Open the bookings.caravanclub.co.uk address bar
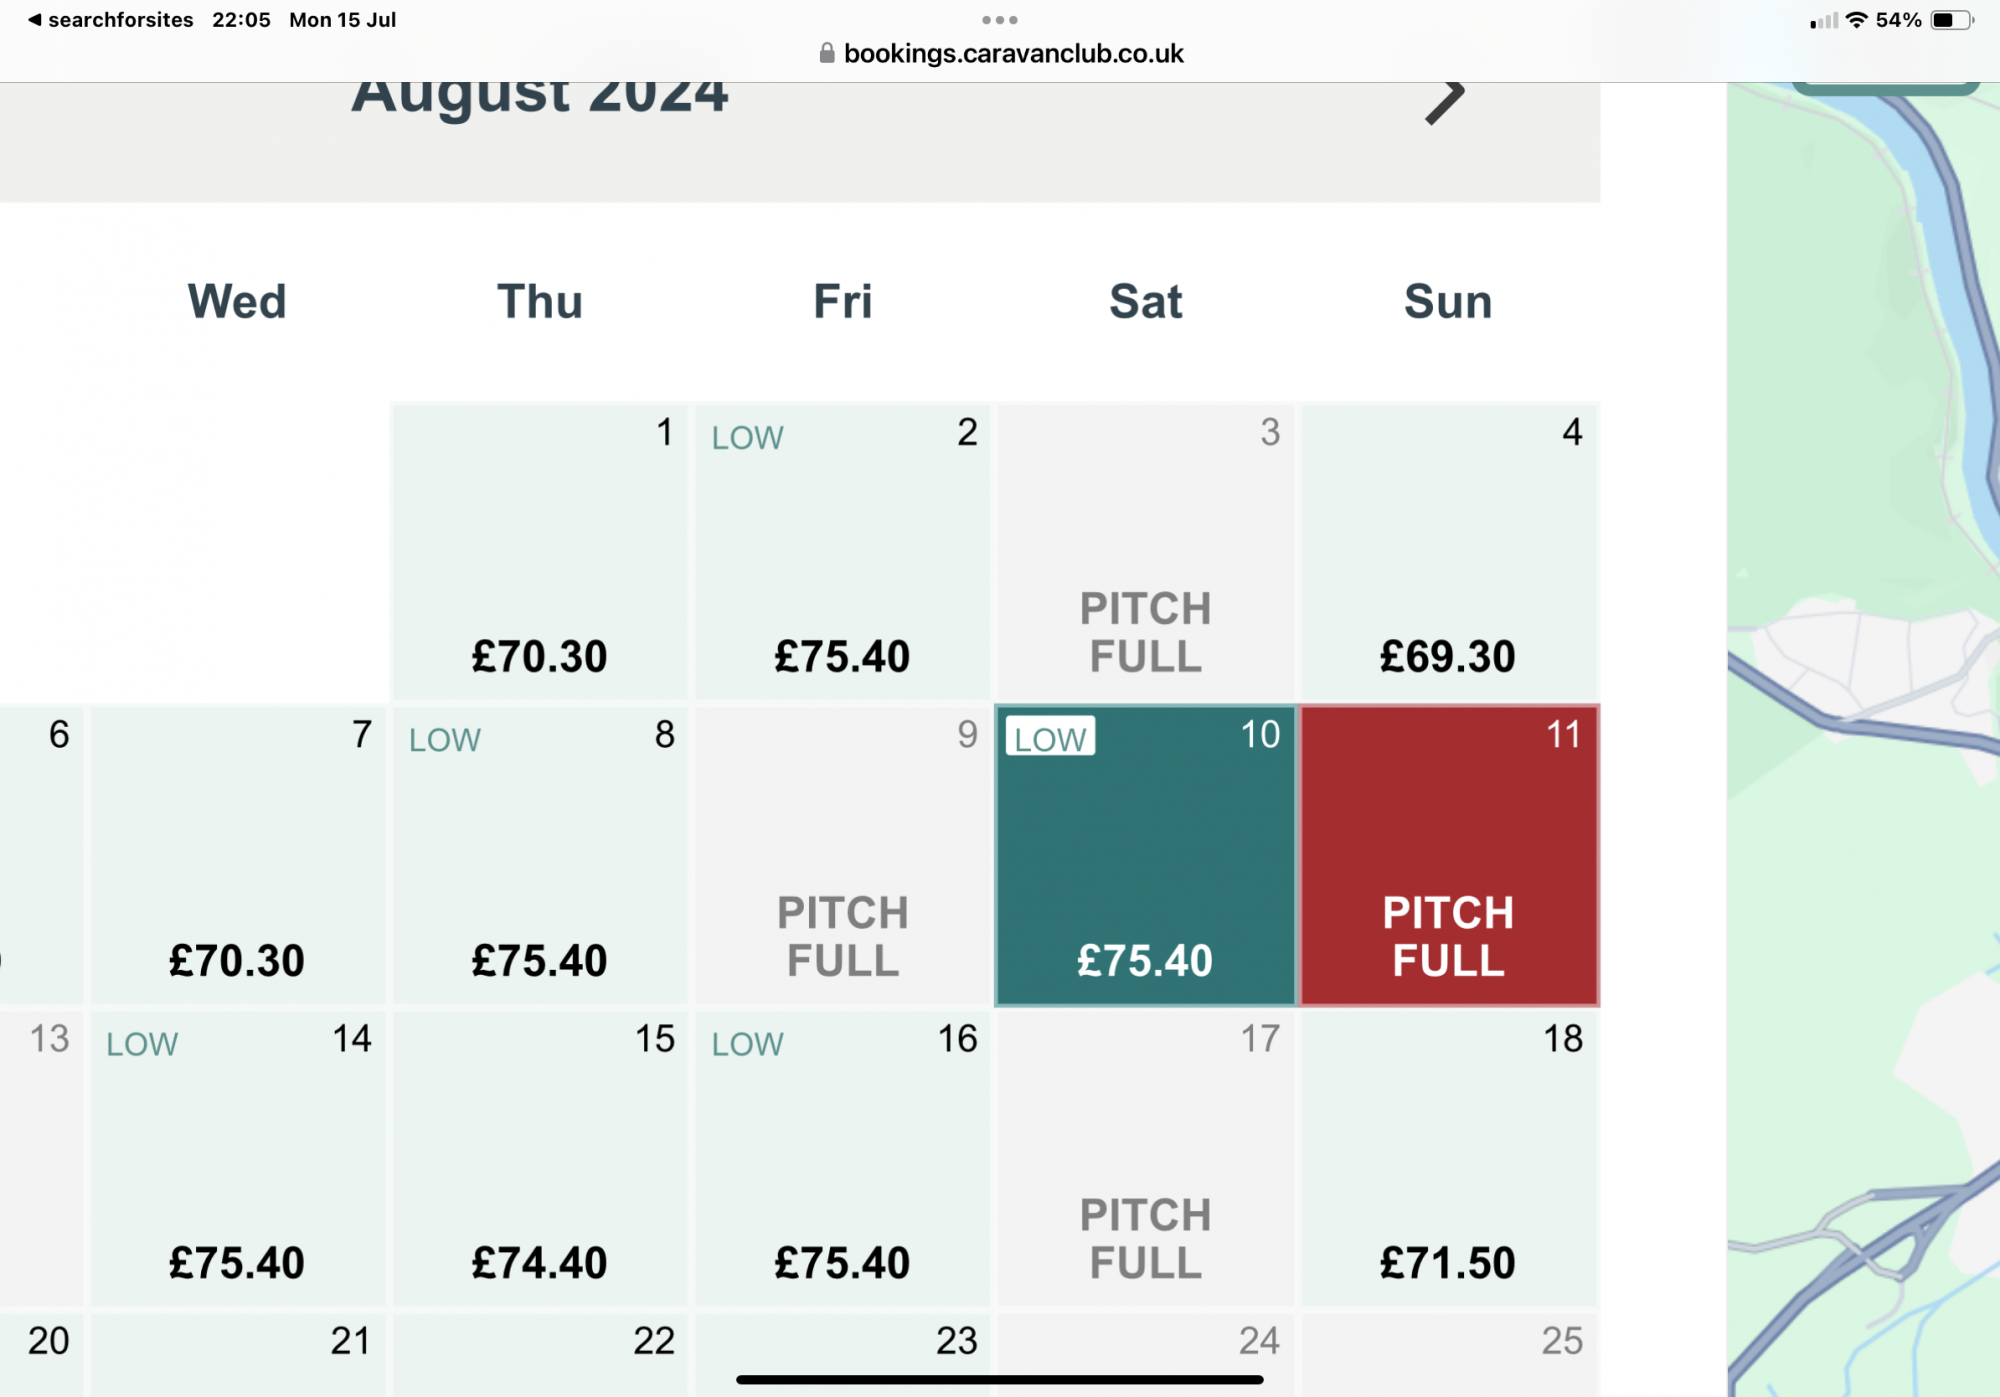Viewport: 2000px width, 1397px height. click(1001, 53)
